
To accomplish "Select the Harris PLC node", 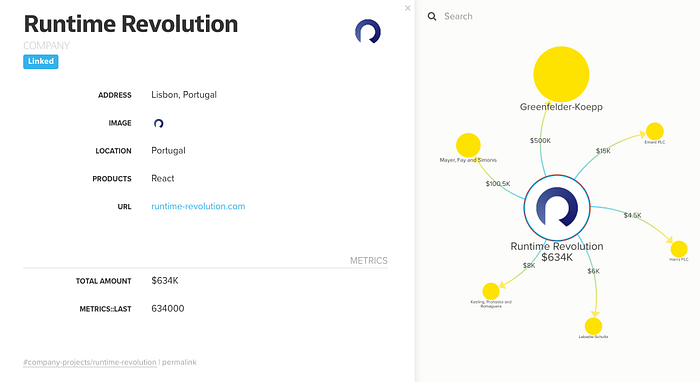I will [x=679, y=249].
